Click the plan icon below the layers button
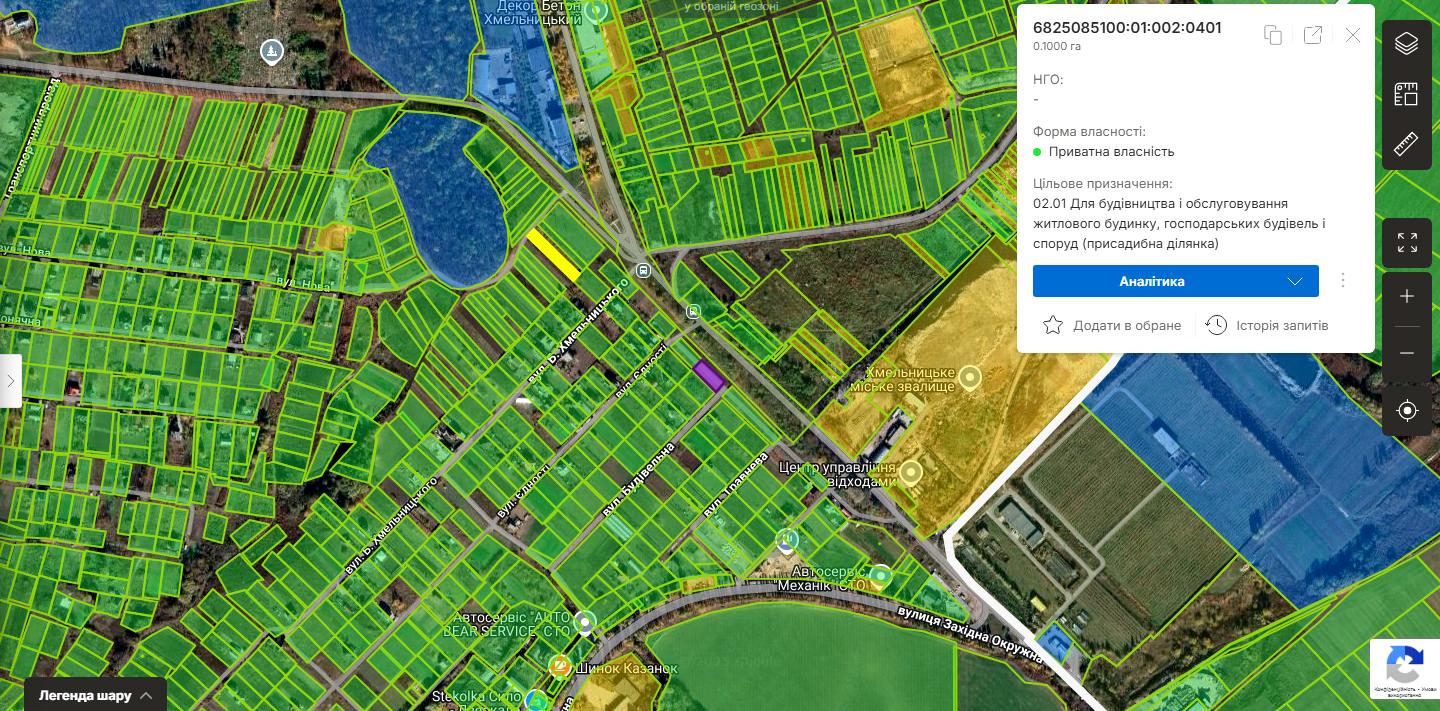 1406,94
